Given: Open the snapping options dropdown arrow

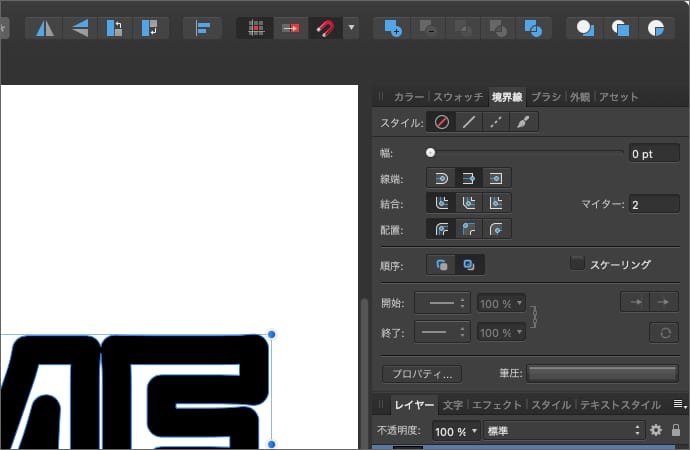Looking at the screenshot, I should tap(351, 28).
